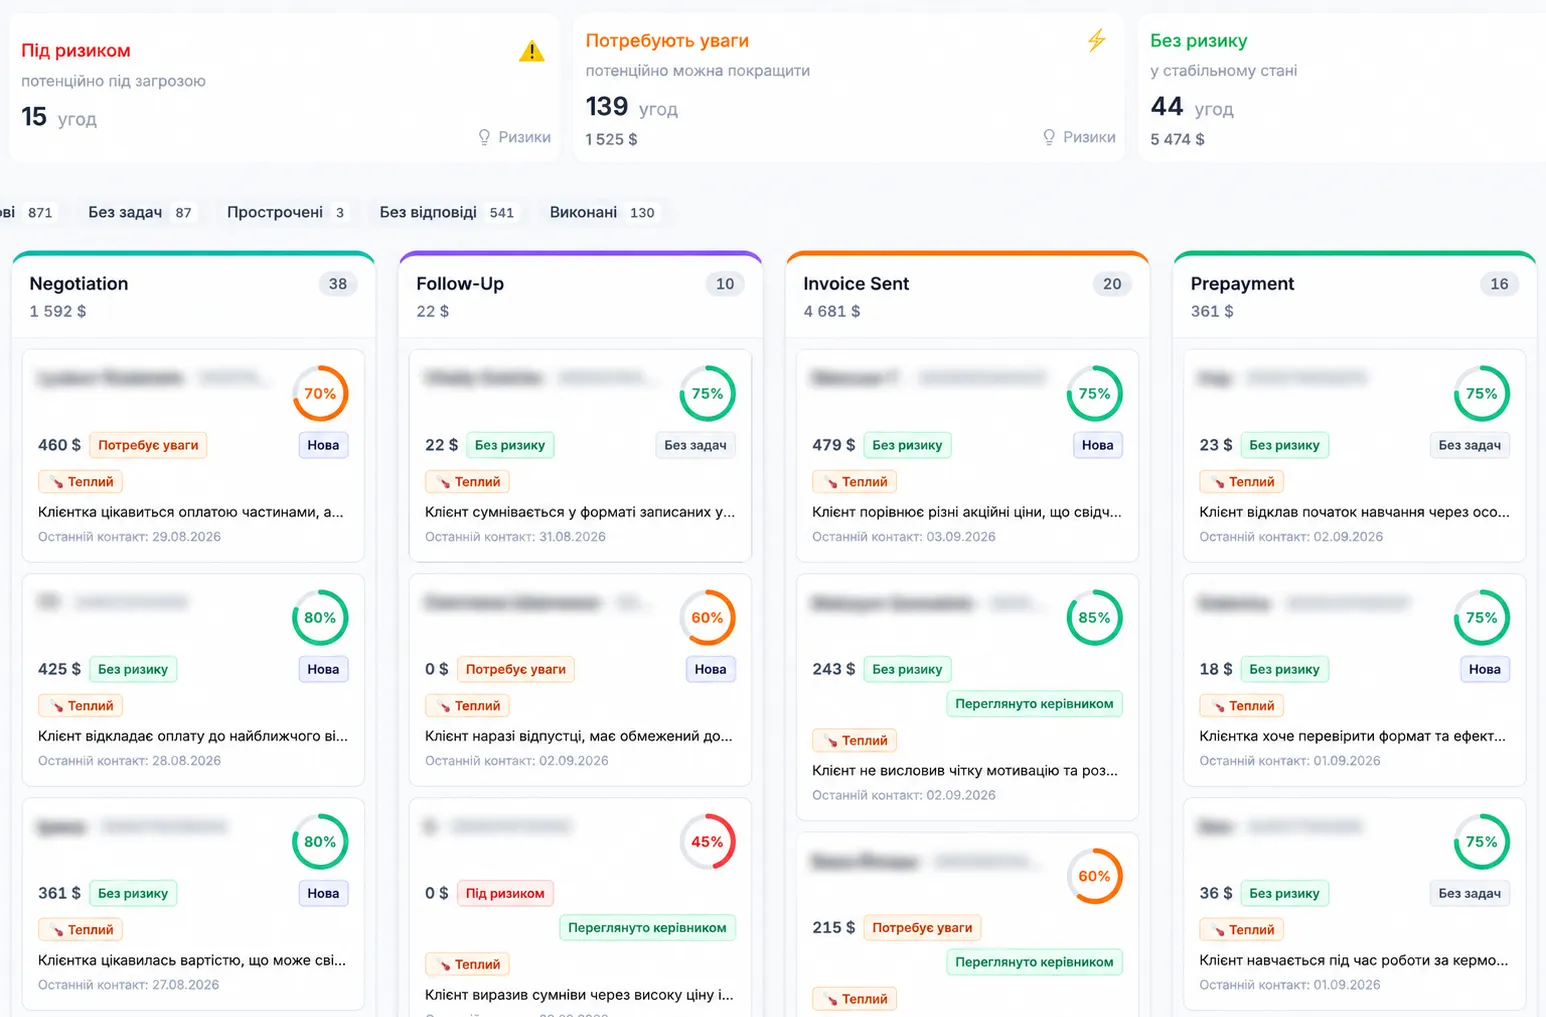Click the Без задач badge on the 36 $ deal
Screen dimensions: 1546x1017
tap(1470, 893)
